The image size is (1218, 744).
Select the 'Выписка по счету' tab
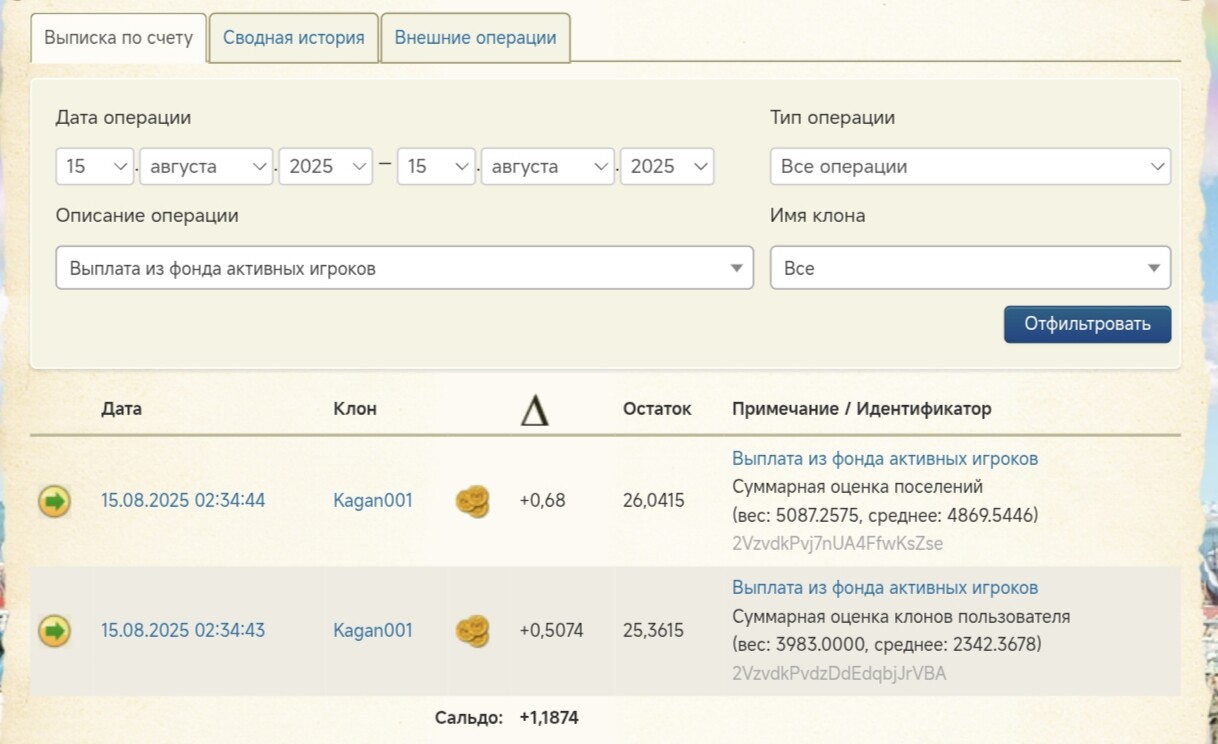coord(118,38)
